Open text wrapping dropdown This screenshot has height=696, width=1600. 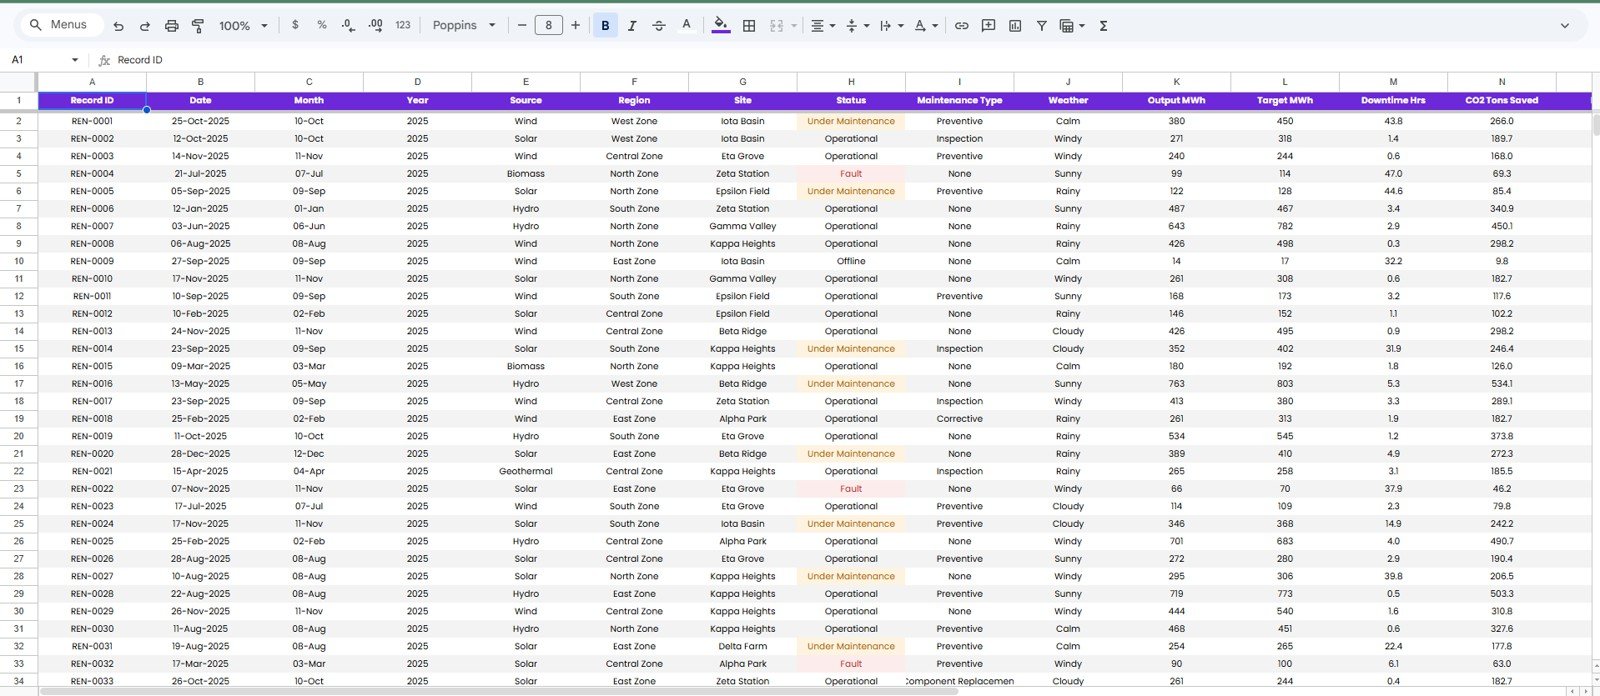point(891,26)
